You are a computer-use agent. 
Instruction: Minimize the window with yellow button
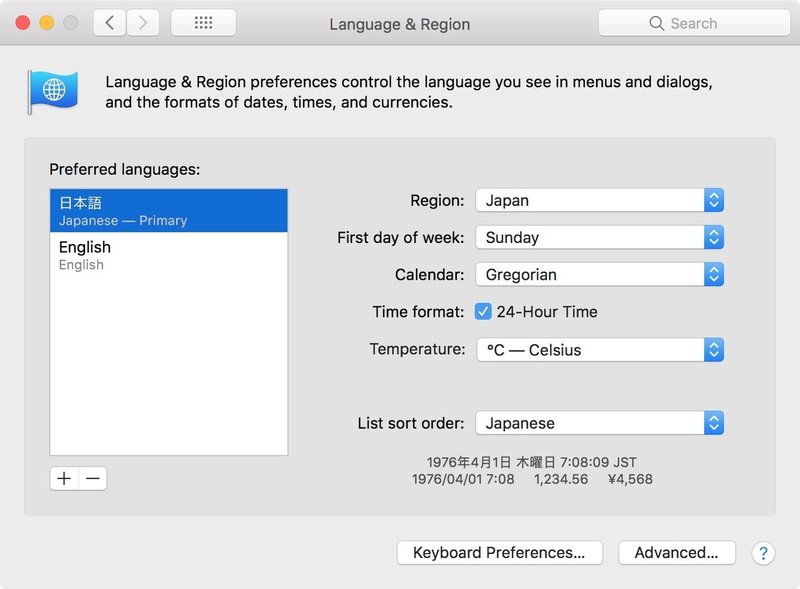(x=46, y=23)
